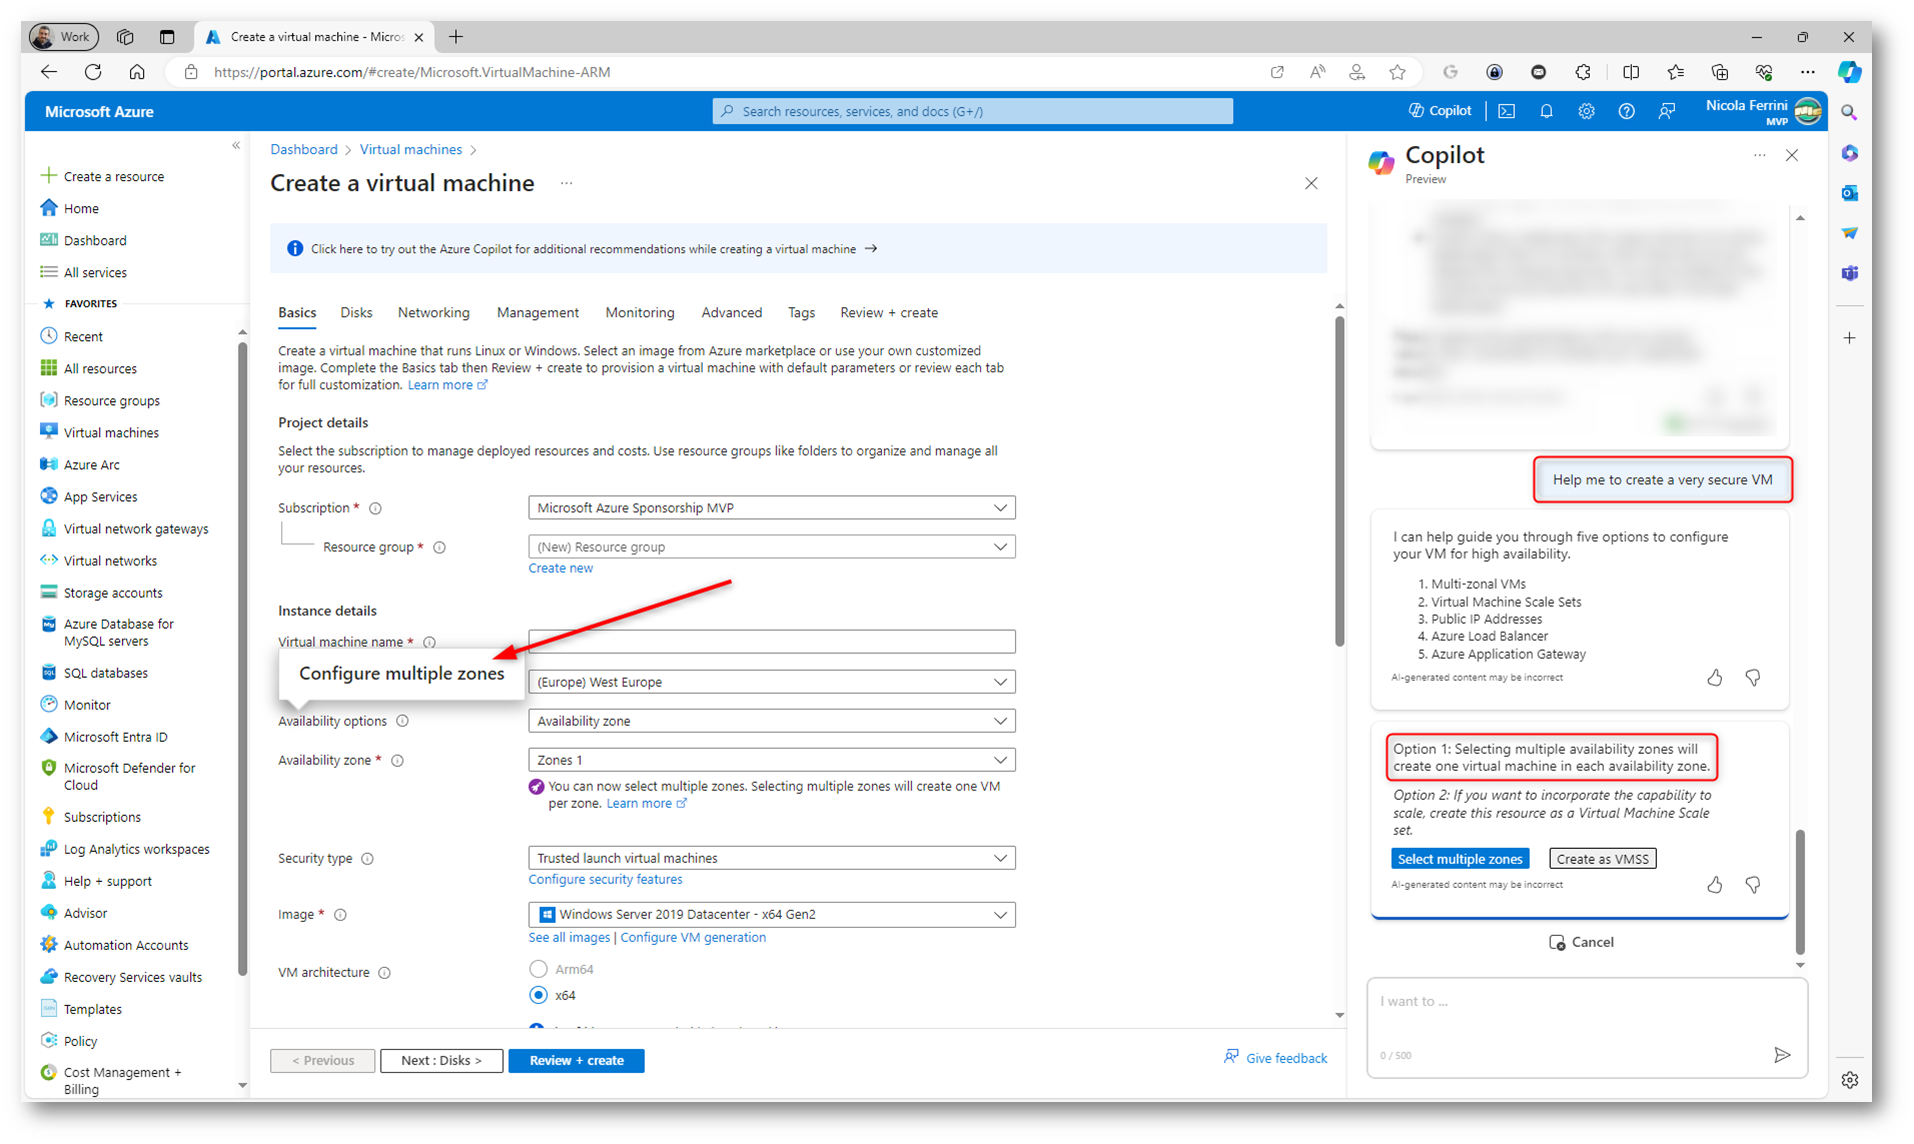Image resolution: width=1914 pixels, height=1144 pixels.
Task: Switch to the Networking tab
Action: tap(433, 313)
